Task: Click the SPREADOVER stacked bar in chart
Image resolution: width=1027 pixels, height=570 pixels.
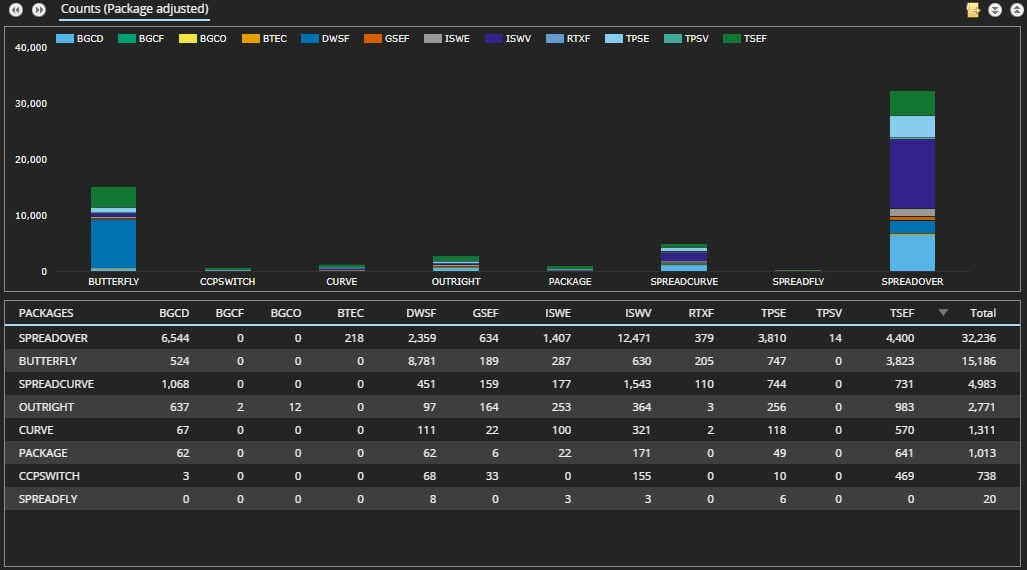Action: pos(912,181)
